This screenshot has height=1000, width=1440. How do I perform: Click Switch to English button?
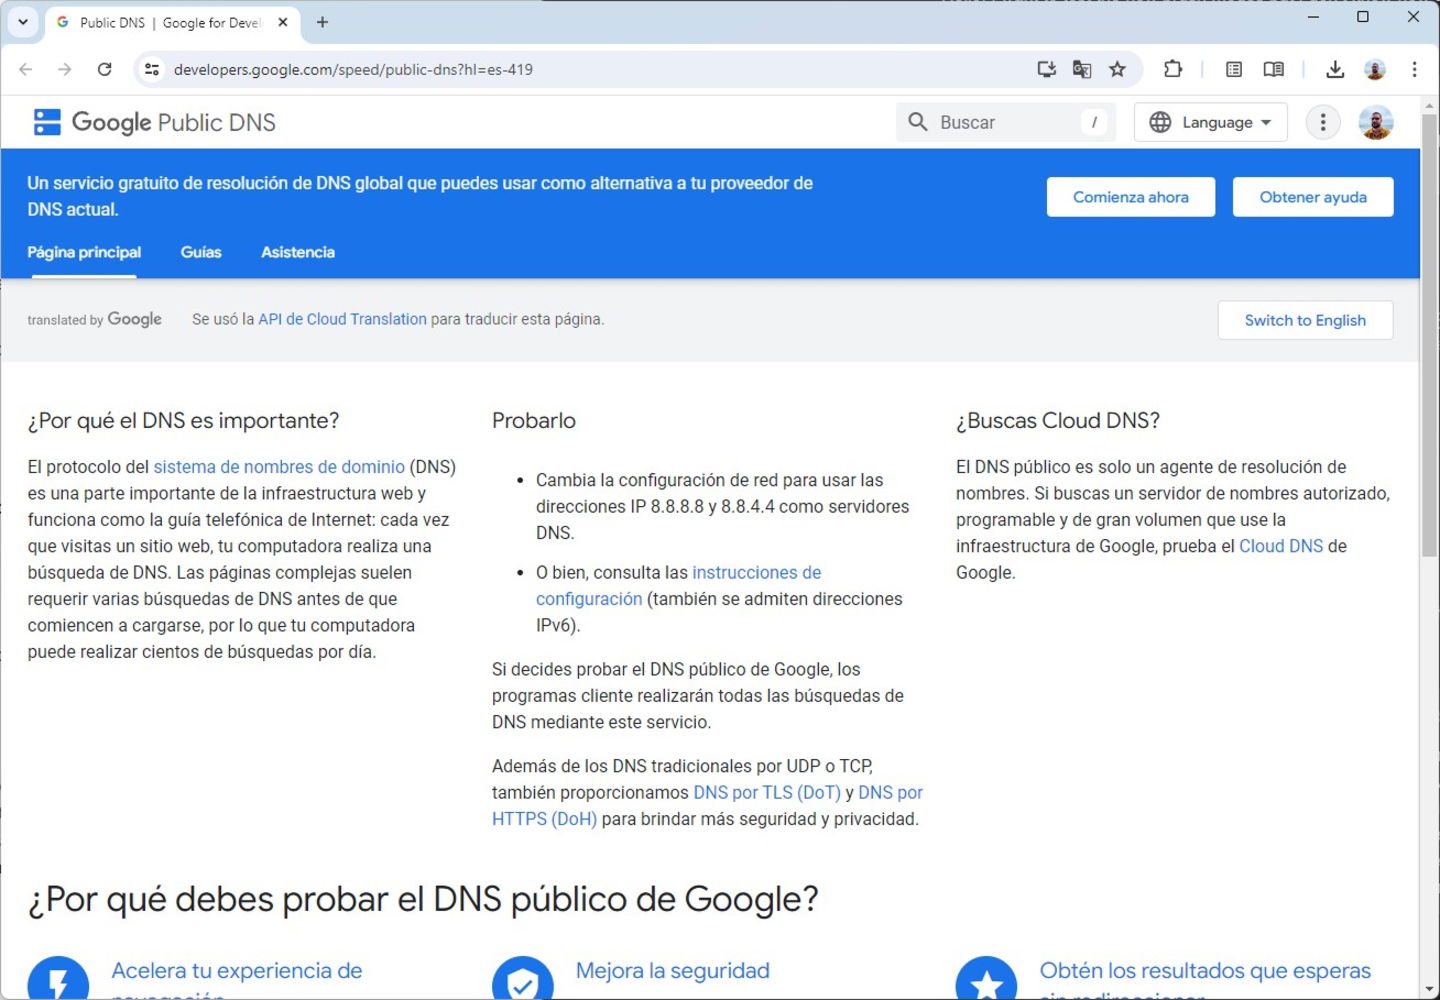1305,320
